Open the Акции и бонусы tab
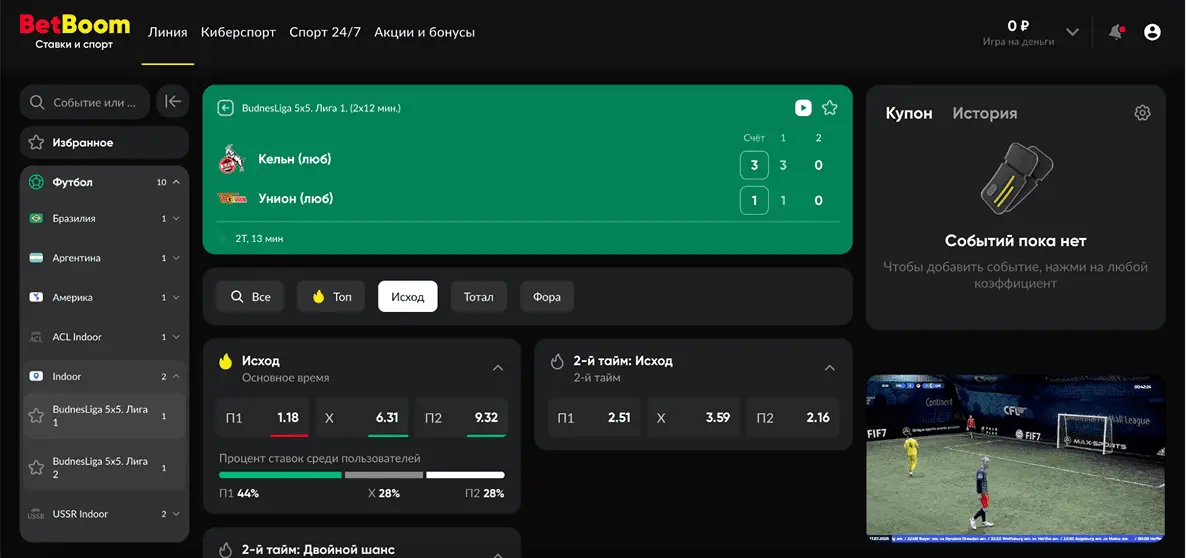This screenshot has height=558, width=1186. (x=424, y=33)
